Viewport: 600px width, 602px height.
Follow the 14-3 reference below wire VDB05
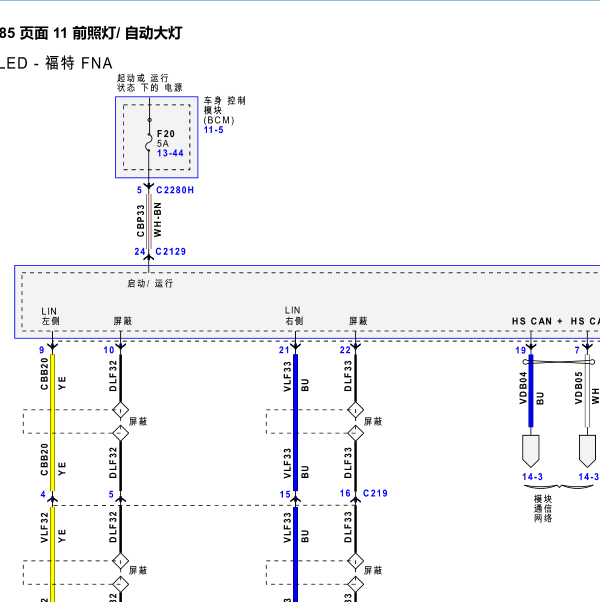589,477
